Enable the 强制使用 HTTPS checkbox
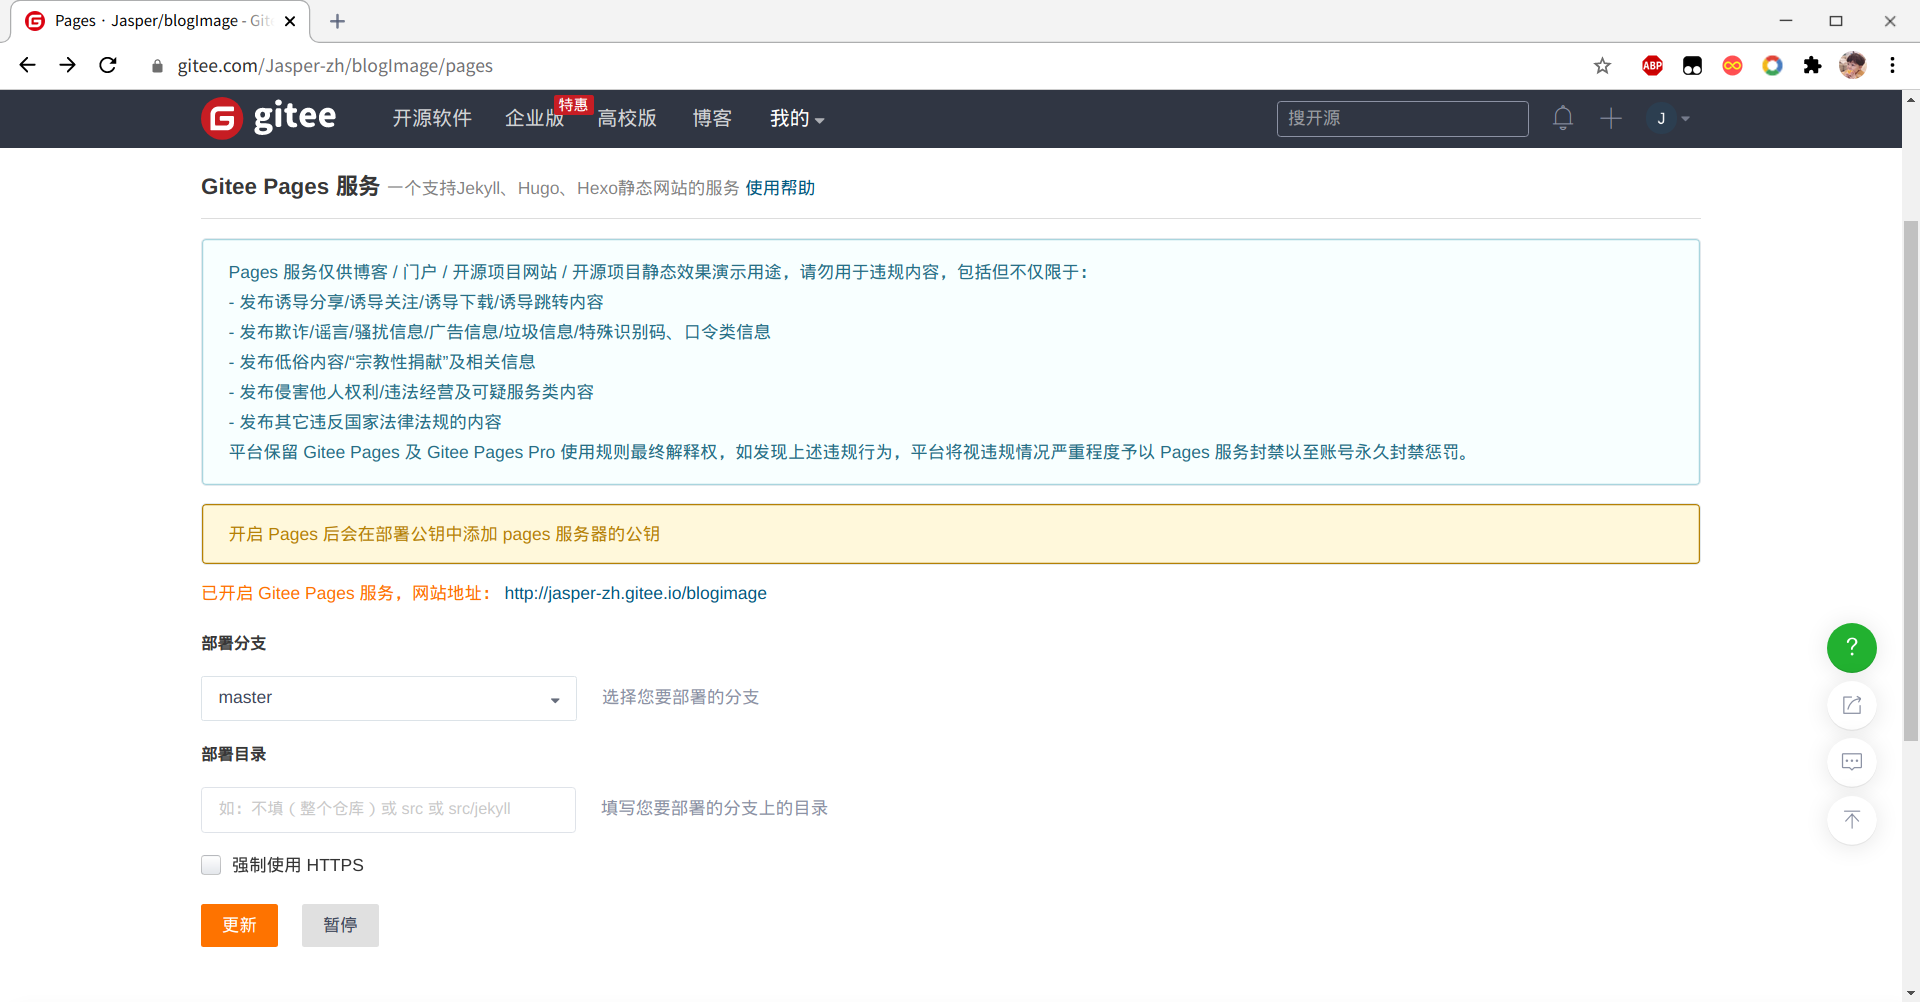 [x=211, y=865]
